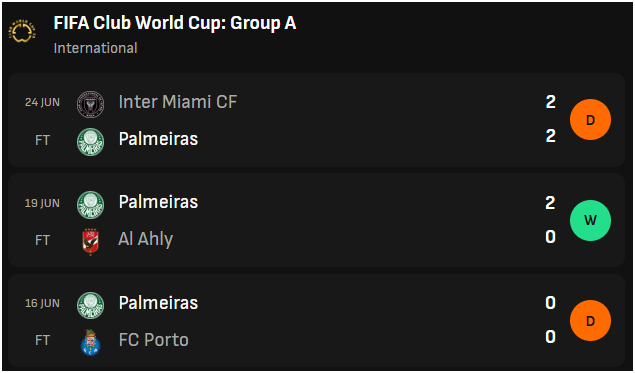Click FT status of the 19 JUN match

click(x=42, y=240)
